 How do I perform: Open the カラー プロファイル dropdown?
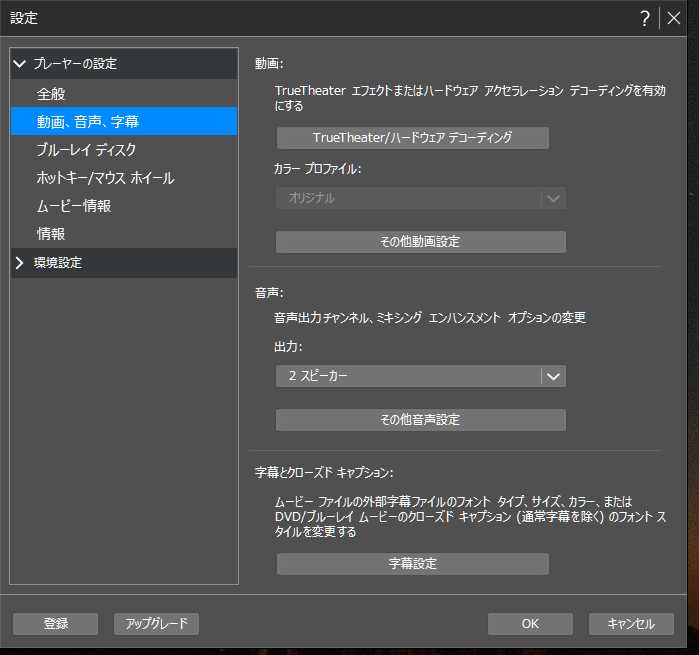(x=421, y=198)
